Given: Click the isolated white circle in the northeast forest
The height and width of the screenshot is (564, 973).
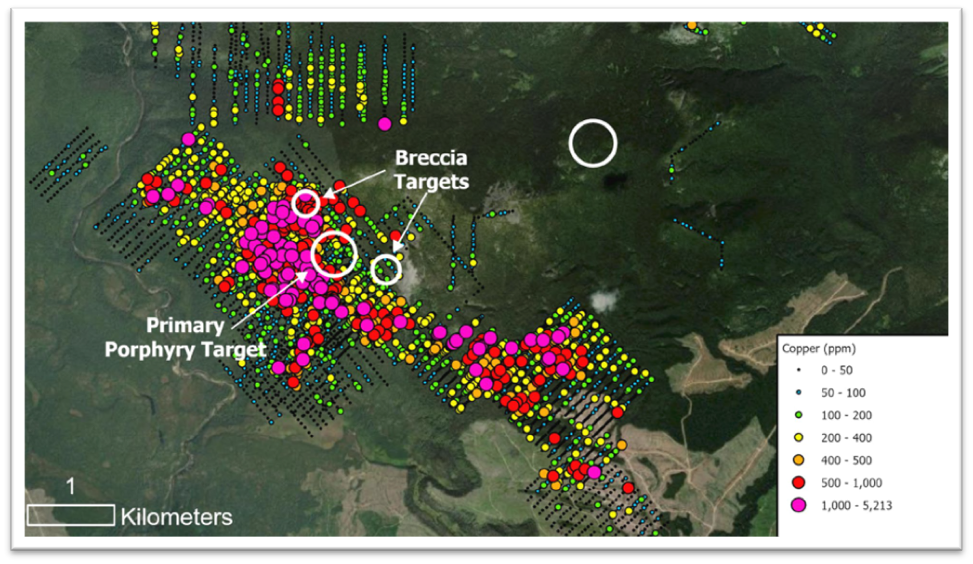Looking at the screenshot, I should [593, 143].
